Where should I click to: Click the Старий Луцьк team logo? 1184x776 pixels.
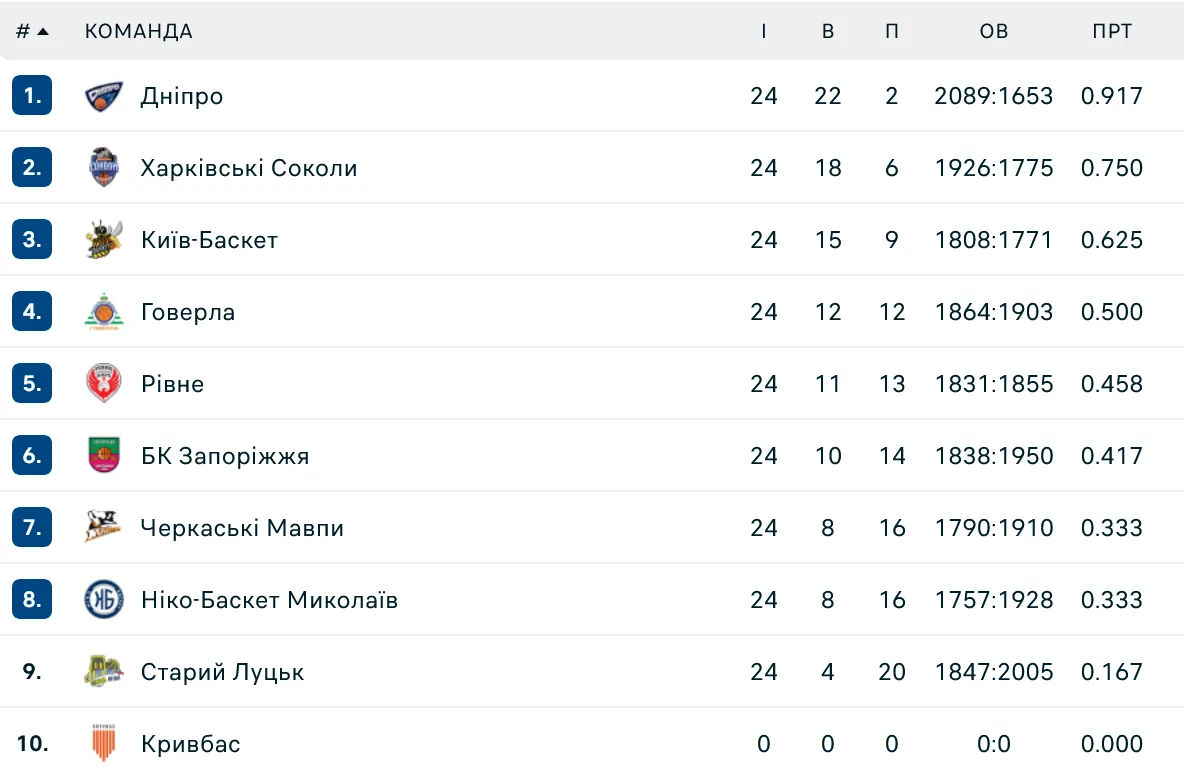point(104,672)
